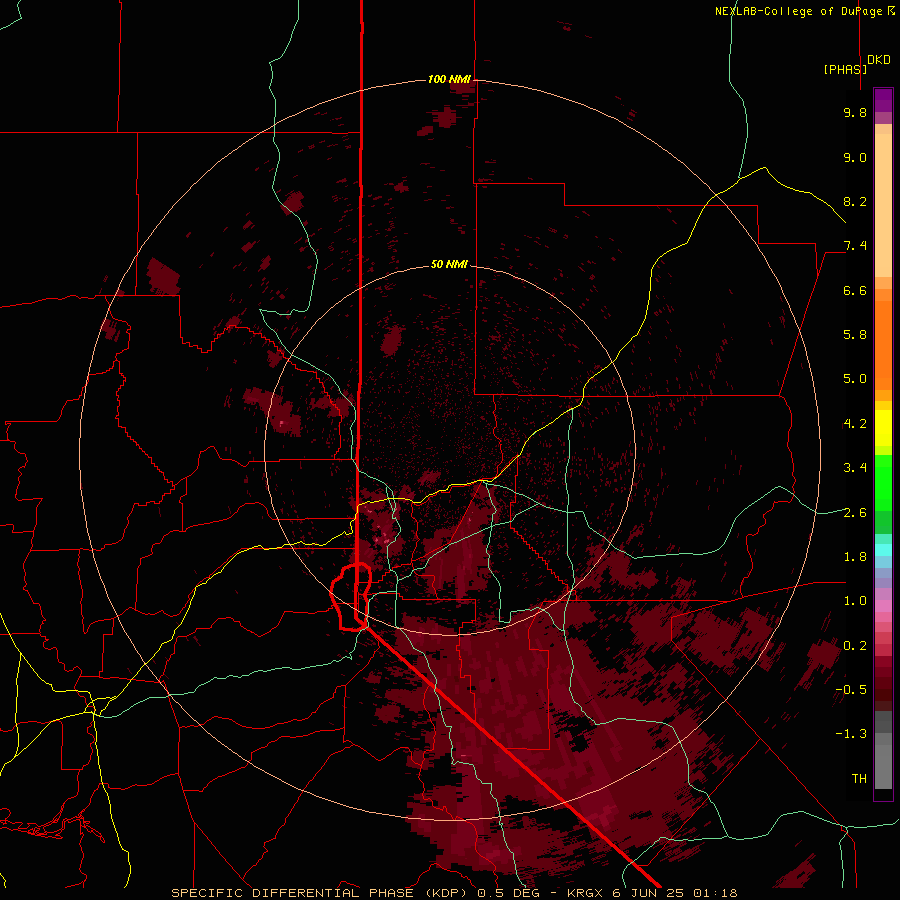Click the [PHAS] units label
900x900 pixels.
point(845,69)
